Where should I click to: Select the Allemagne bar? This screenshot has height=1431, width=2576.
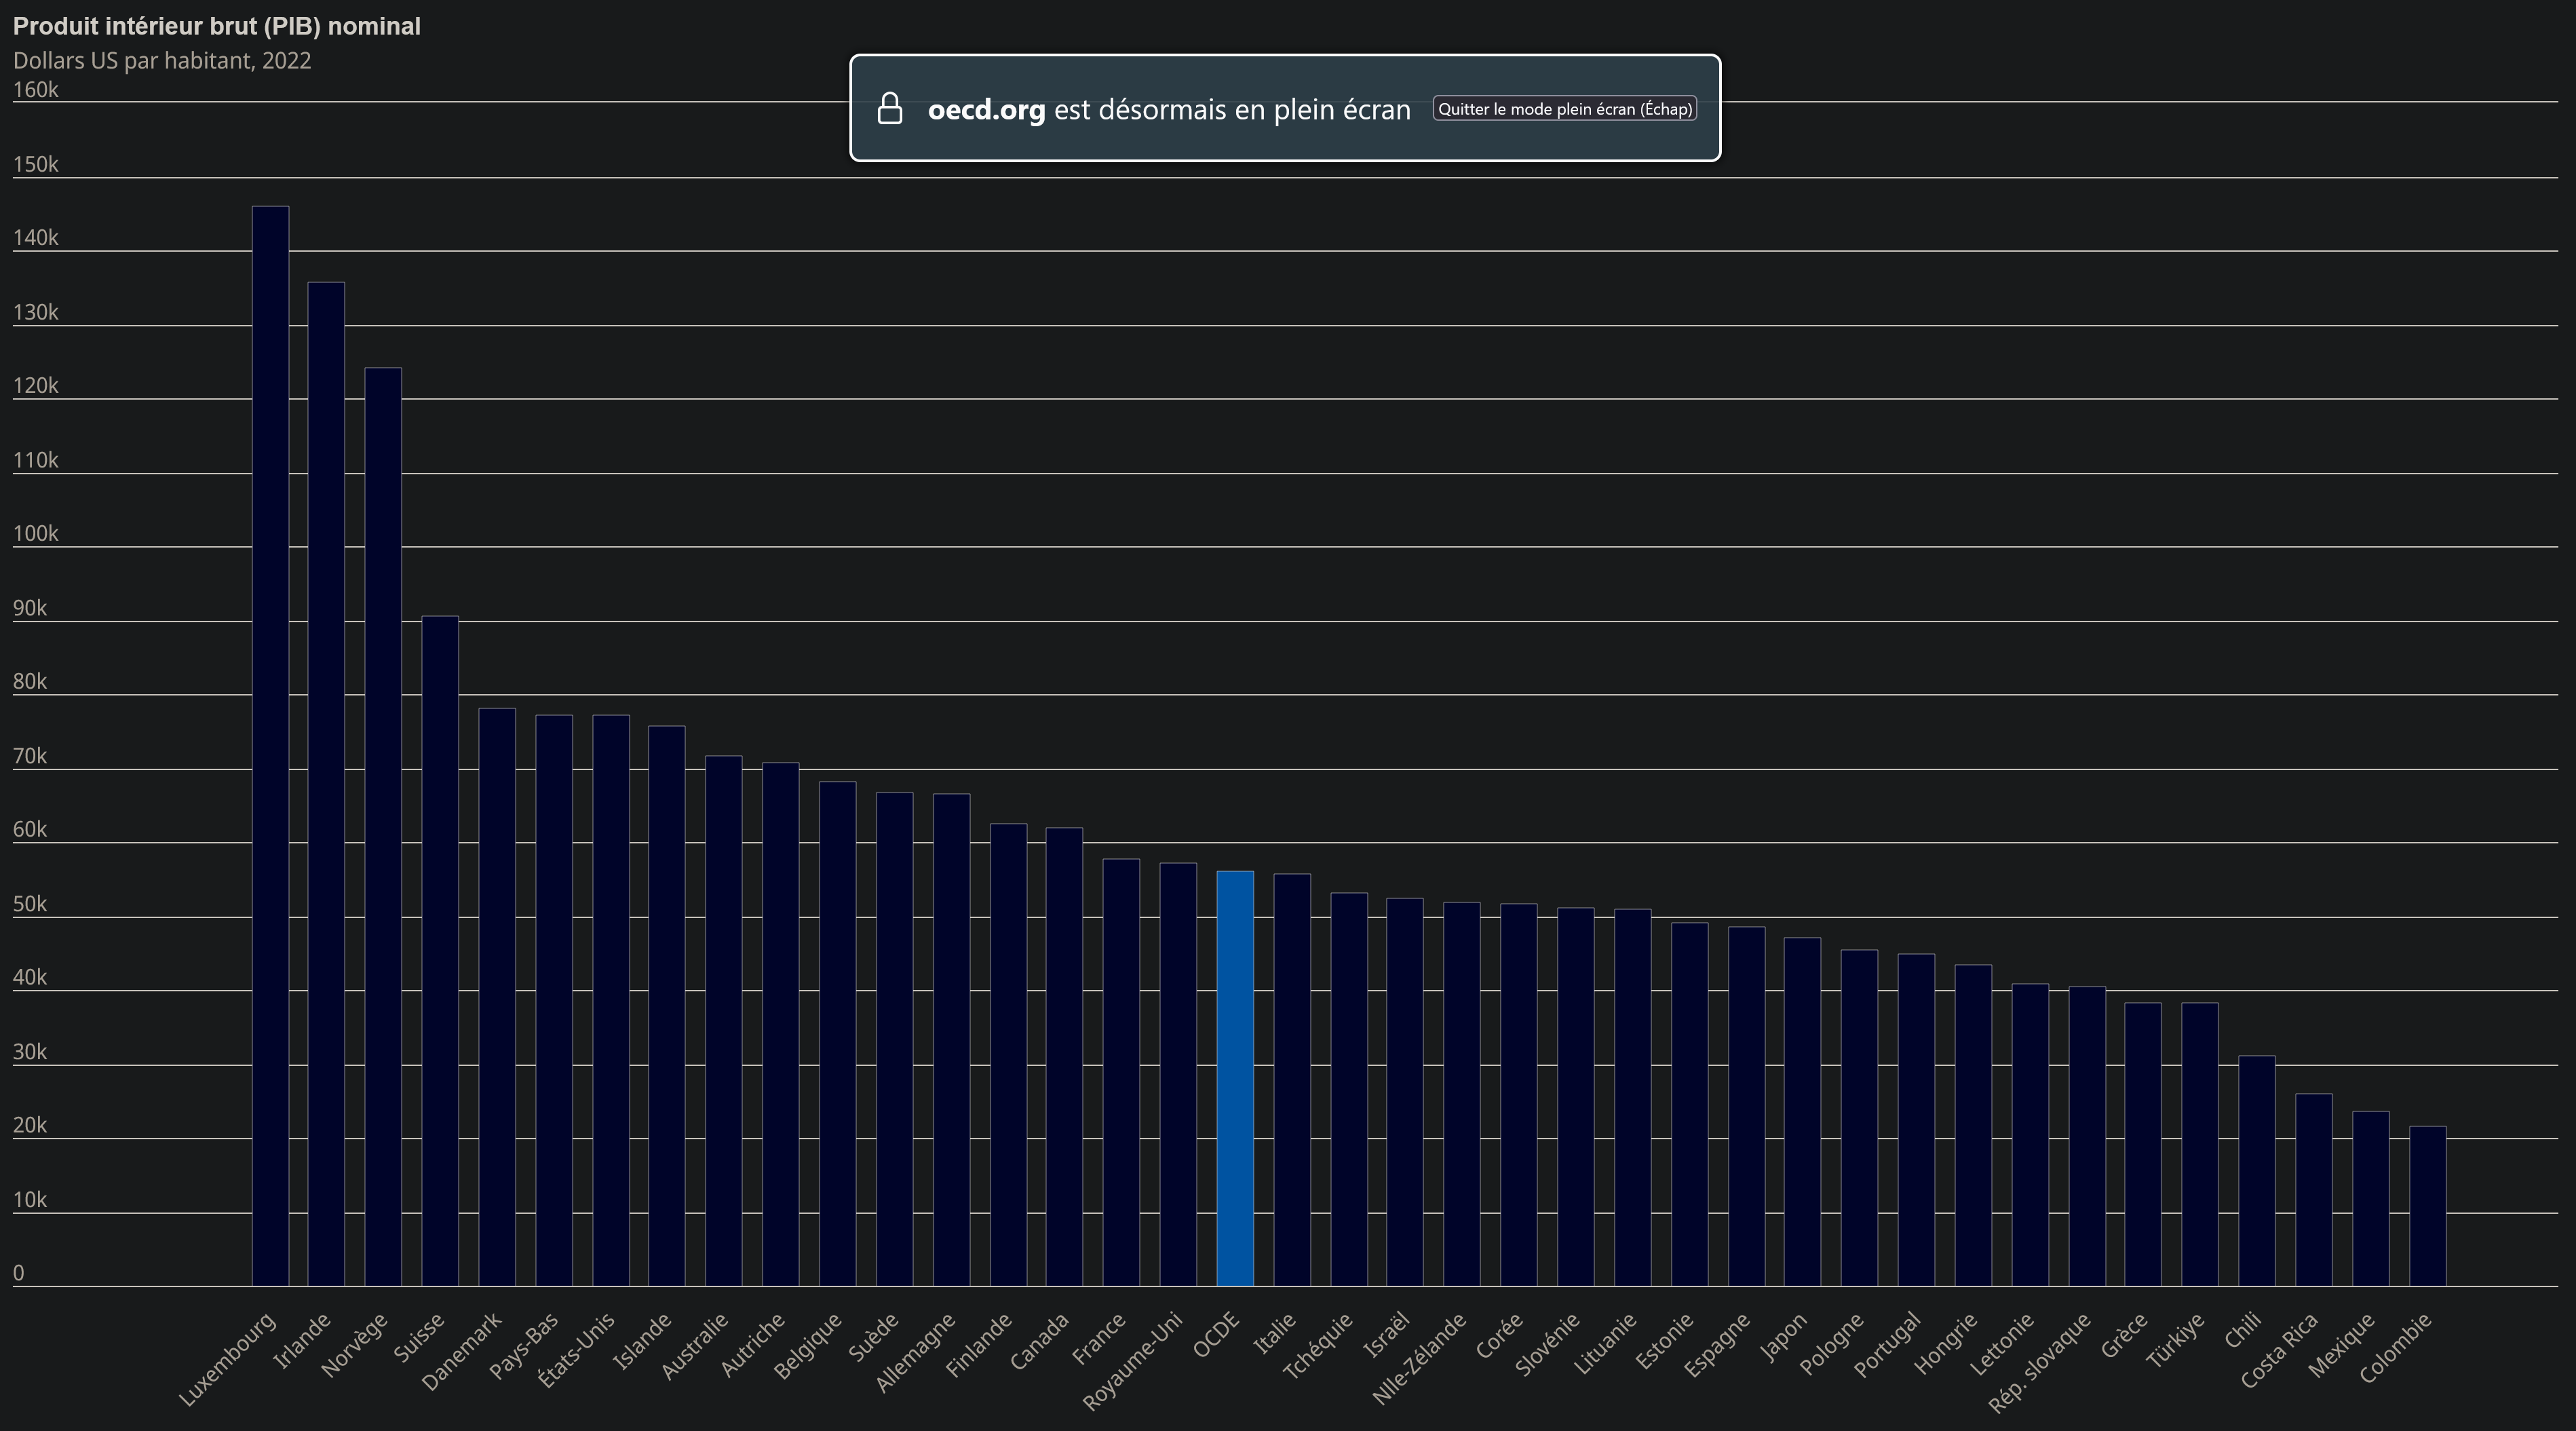pyautogui.click(x=951, y=1039)
